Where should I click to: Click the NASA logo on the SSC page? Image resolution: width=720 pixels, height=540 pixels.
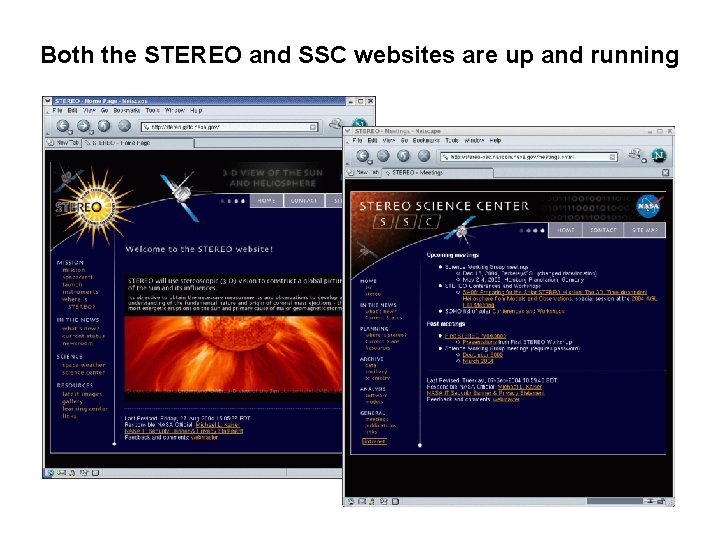tap(649, 206)
